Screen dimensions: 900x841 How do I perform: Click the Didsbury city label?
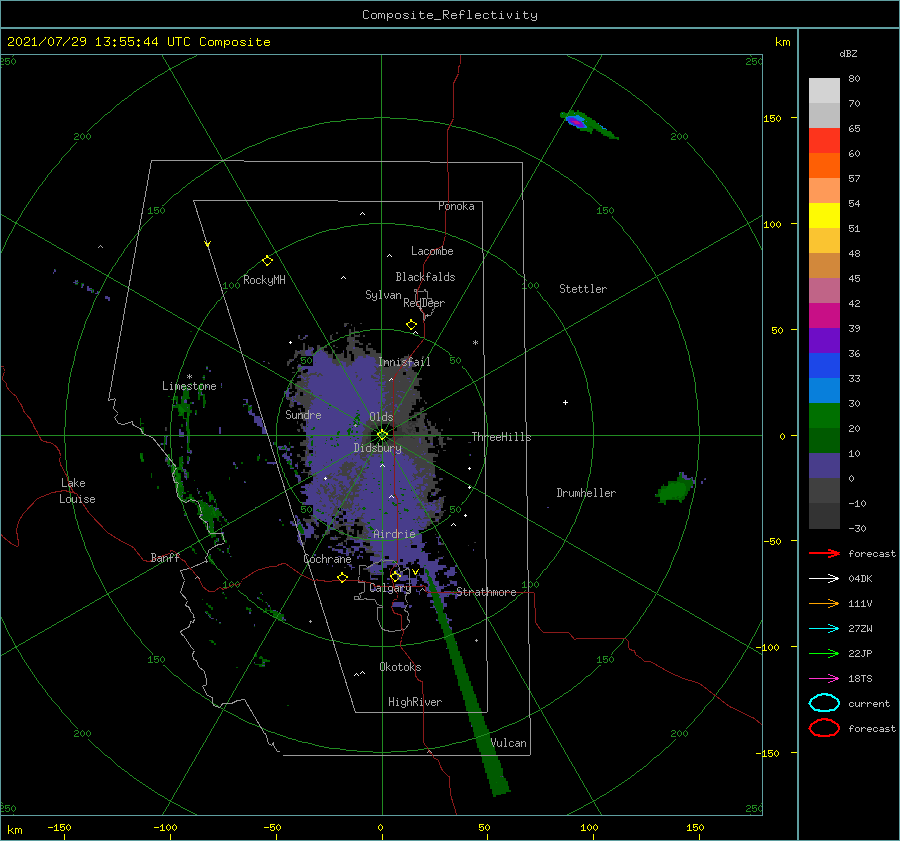coord(378,448)
